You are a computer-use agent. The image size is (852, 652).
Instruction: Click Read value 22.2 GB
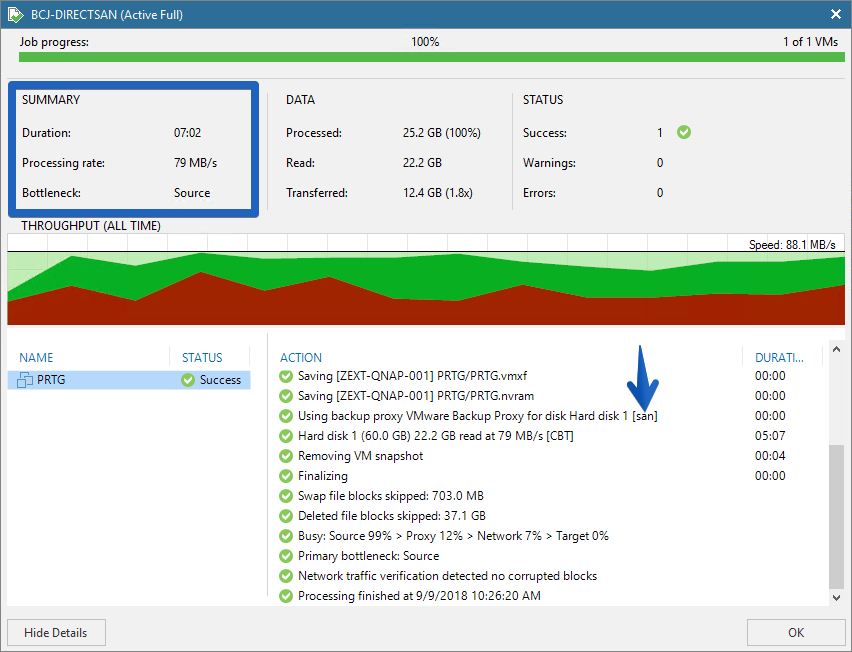422,163
